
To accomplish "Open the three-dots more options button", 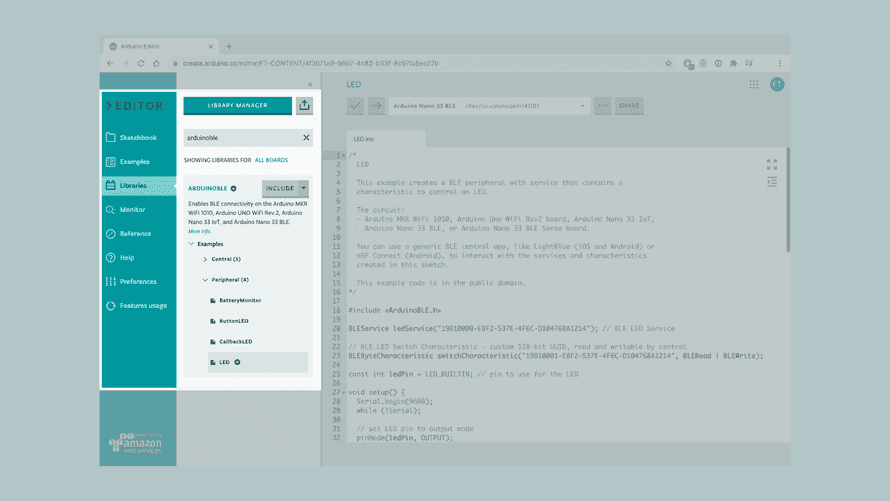I will pos(602,106).
